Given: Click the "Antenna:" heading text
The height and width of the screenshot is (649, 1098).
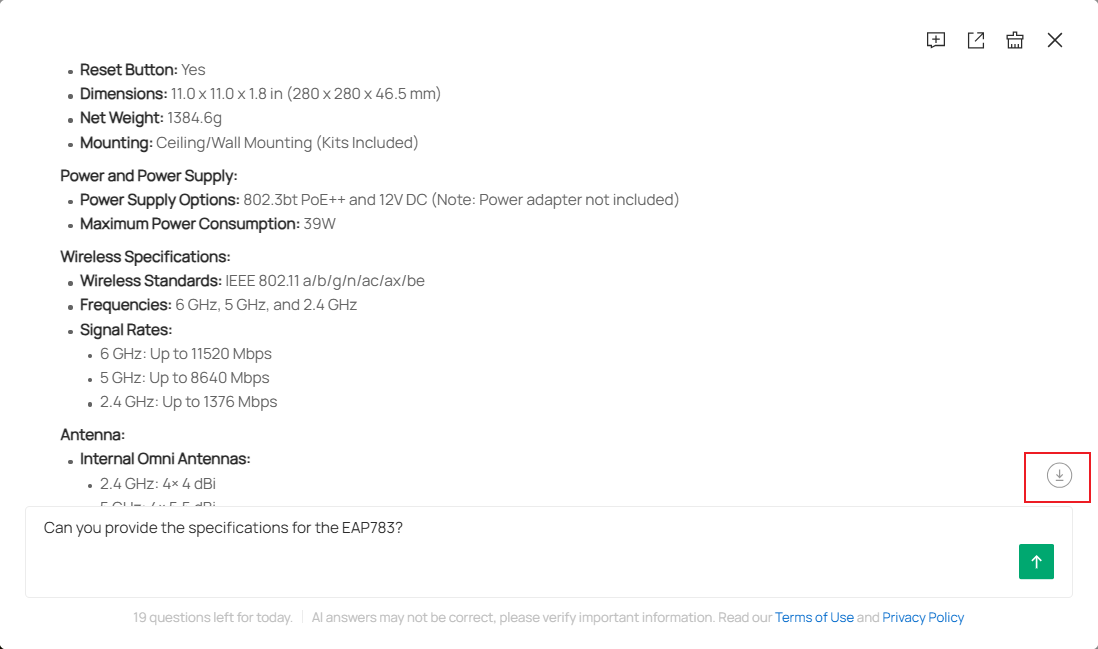Looking at the screenshot, I should pyautogui.click(x=93, y=435).
